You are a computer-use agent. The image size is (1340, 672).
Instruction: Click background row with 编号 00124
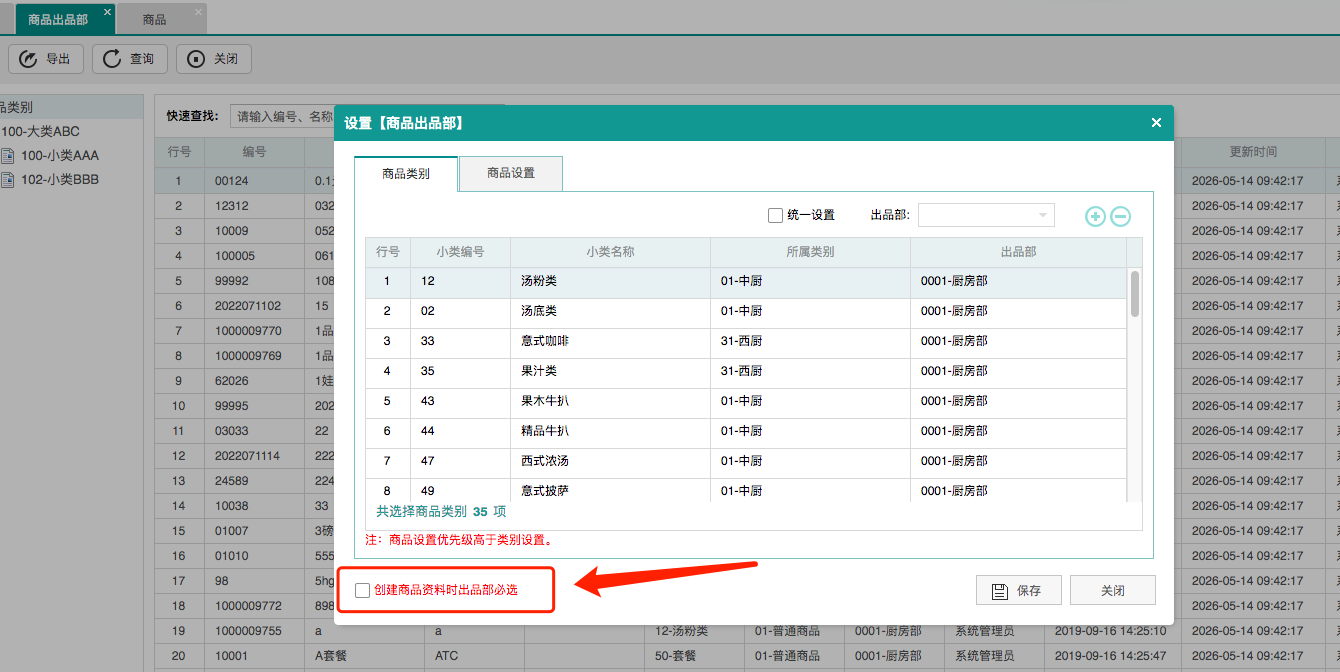pyautogui.click(x=243, y=181)
